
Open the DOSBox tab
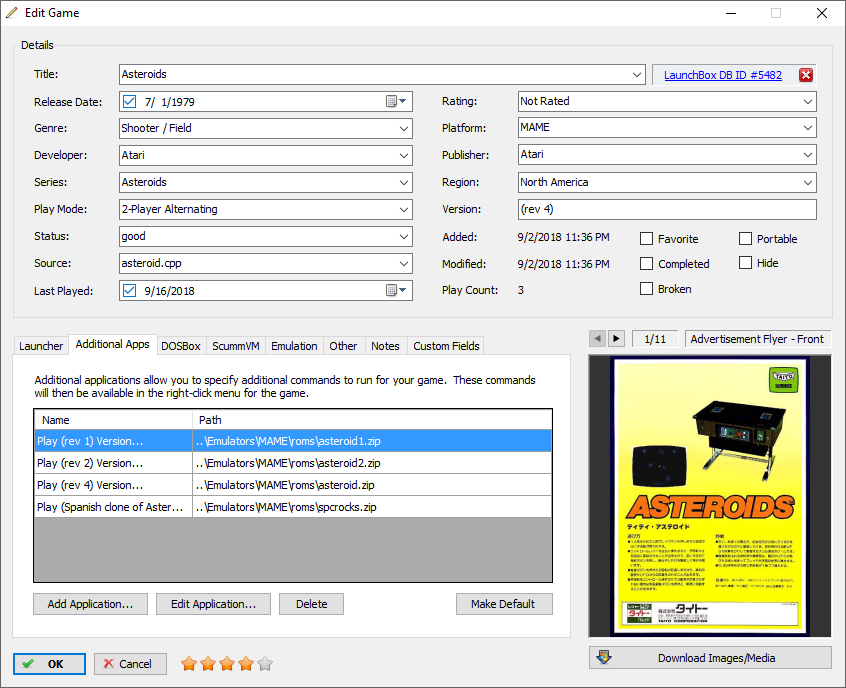tap(181, 346)
